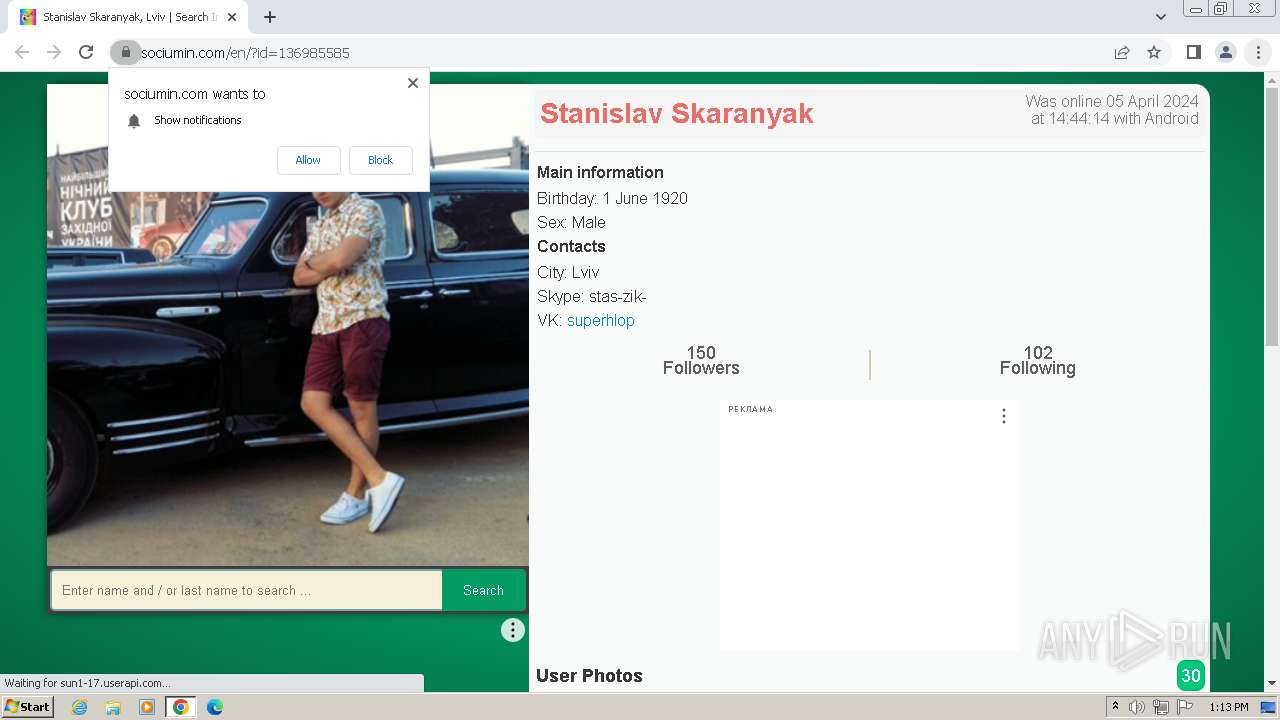Click the padlock site info icon
The width and height of the screenshot is (1280, 720).
tap(126, 53)
